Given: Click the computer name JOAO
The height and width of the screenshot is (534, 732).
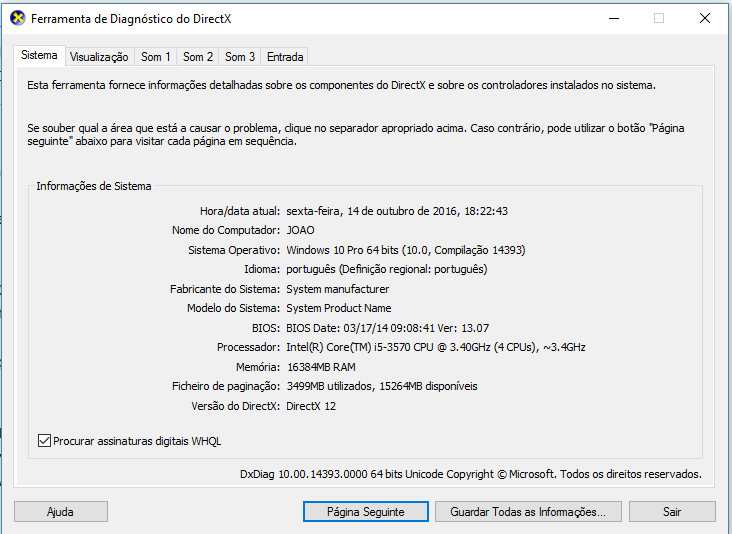Looking at the screenshot, I should 300,230.
